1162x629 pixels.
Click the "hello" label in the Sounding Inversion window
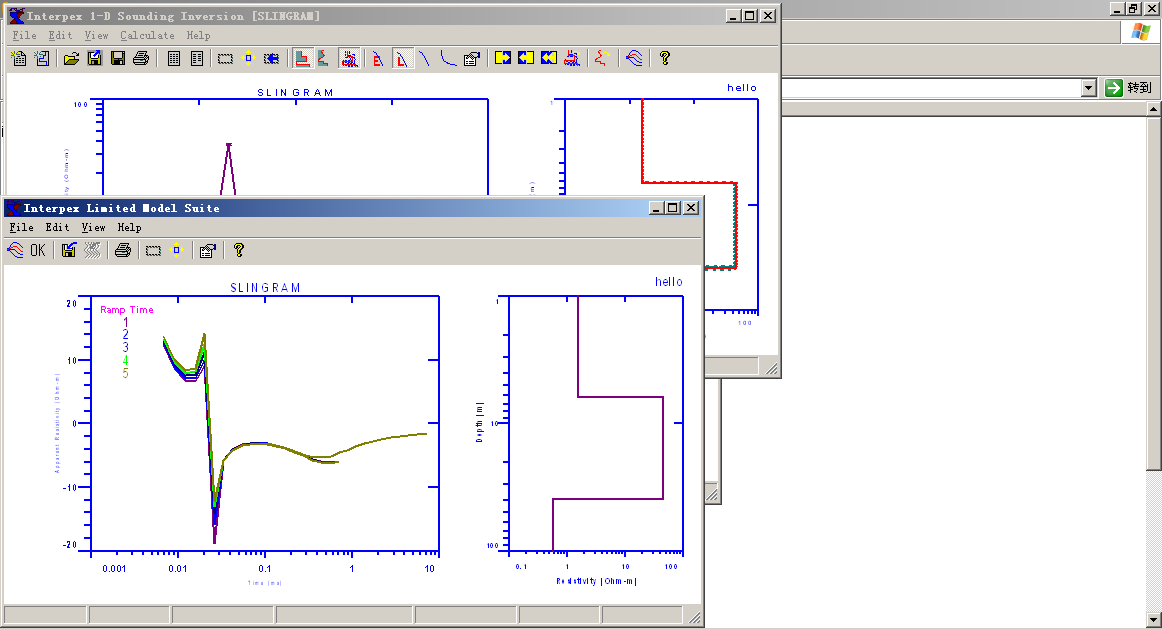(x=742, y=87)
